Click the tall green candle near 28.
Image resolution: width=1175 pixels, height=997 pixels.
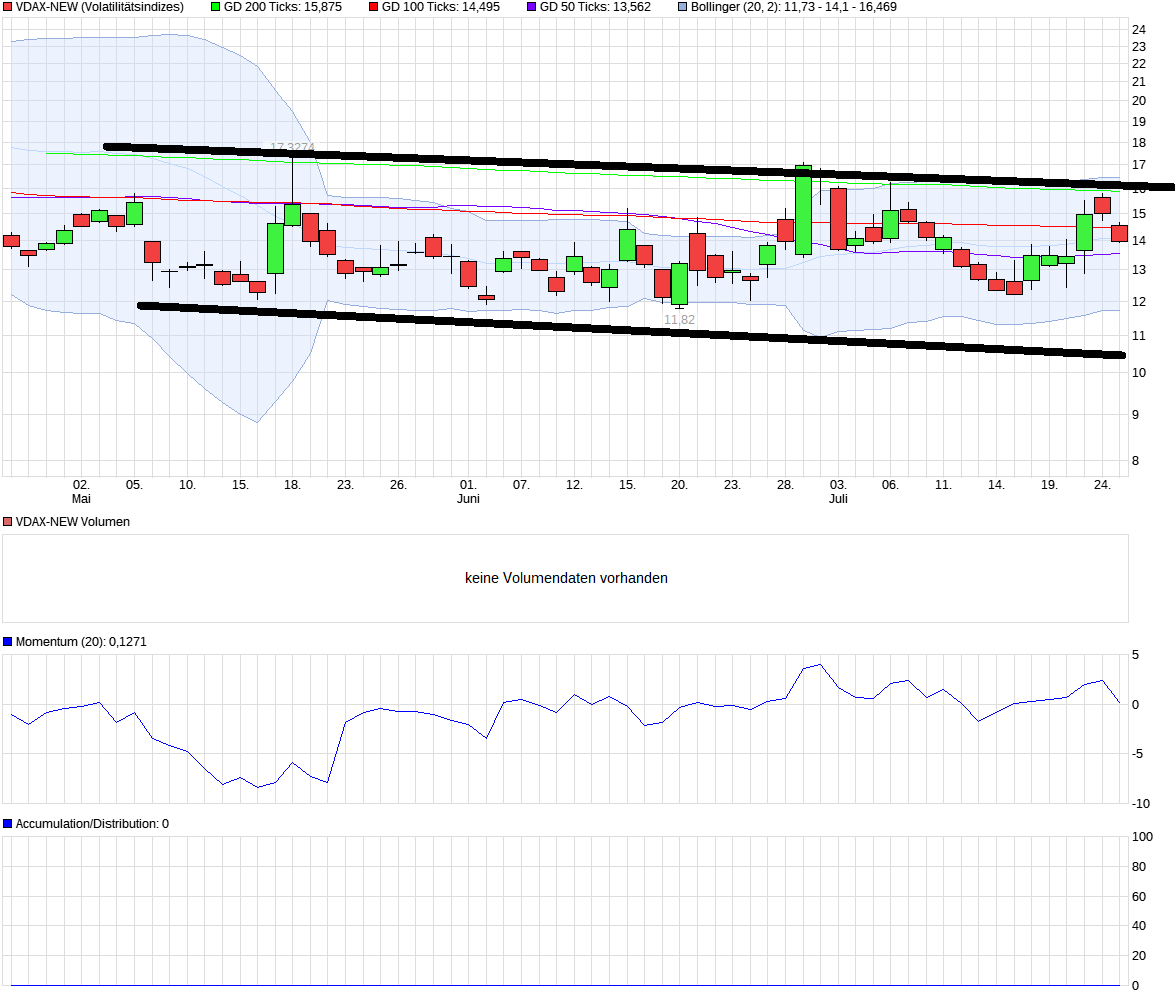[803, 210]
